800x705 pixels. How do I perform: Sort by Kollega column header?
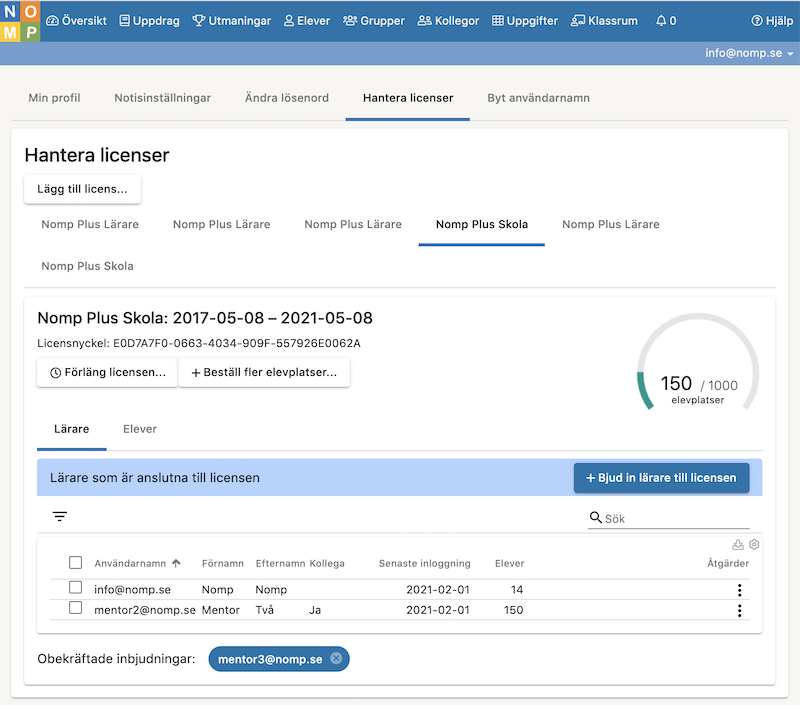click(327, 564)
